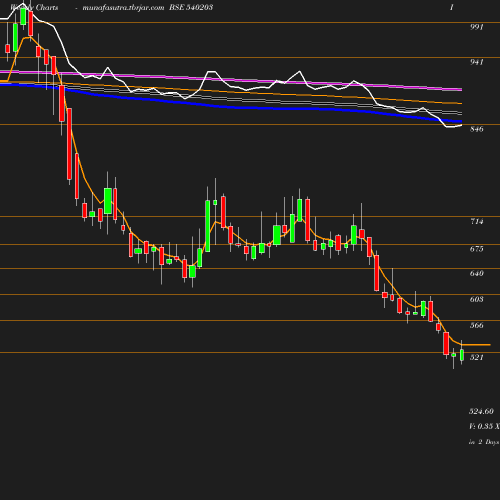Click the 991 price axis label

coord(476,27)
